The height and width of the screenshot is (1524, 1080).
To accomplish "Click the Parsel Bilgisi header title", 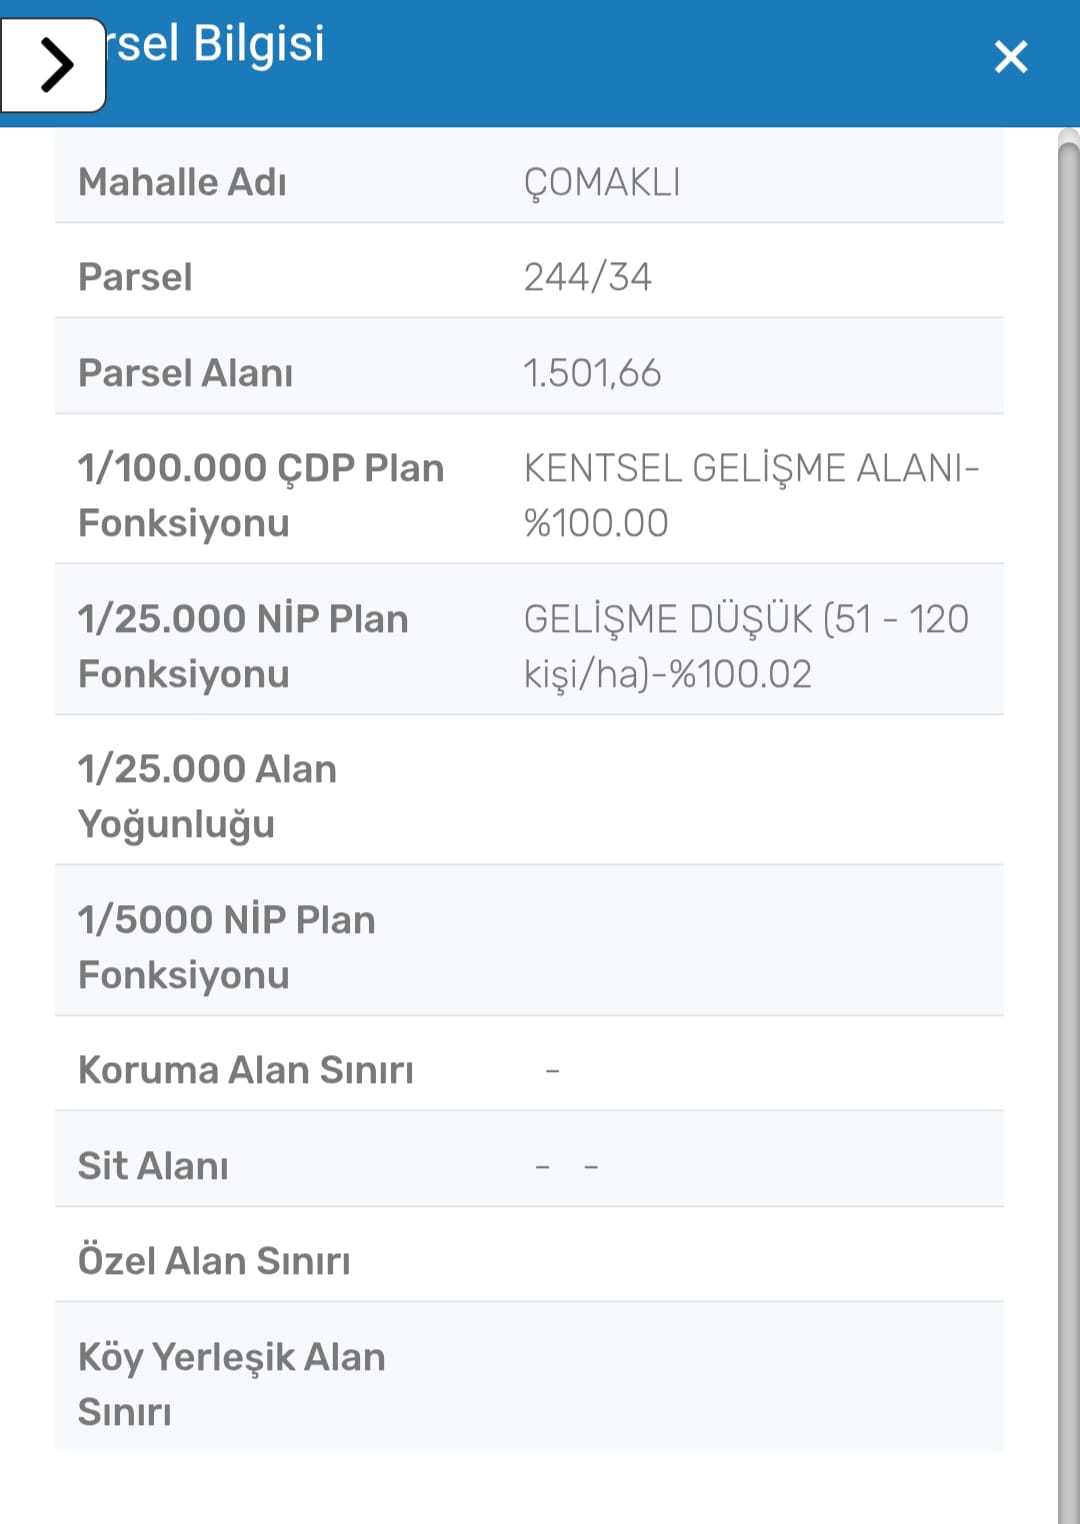I will (x=221, y=44).
